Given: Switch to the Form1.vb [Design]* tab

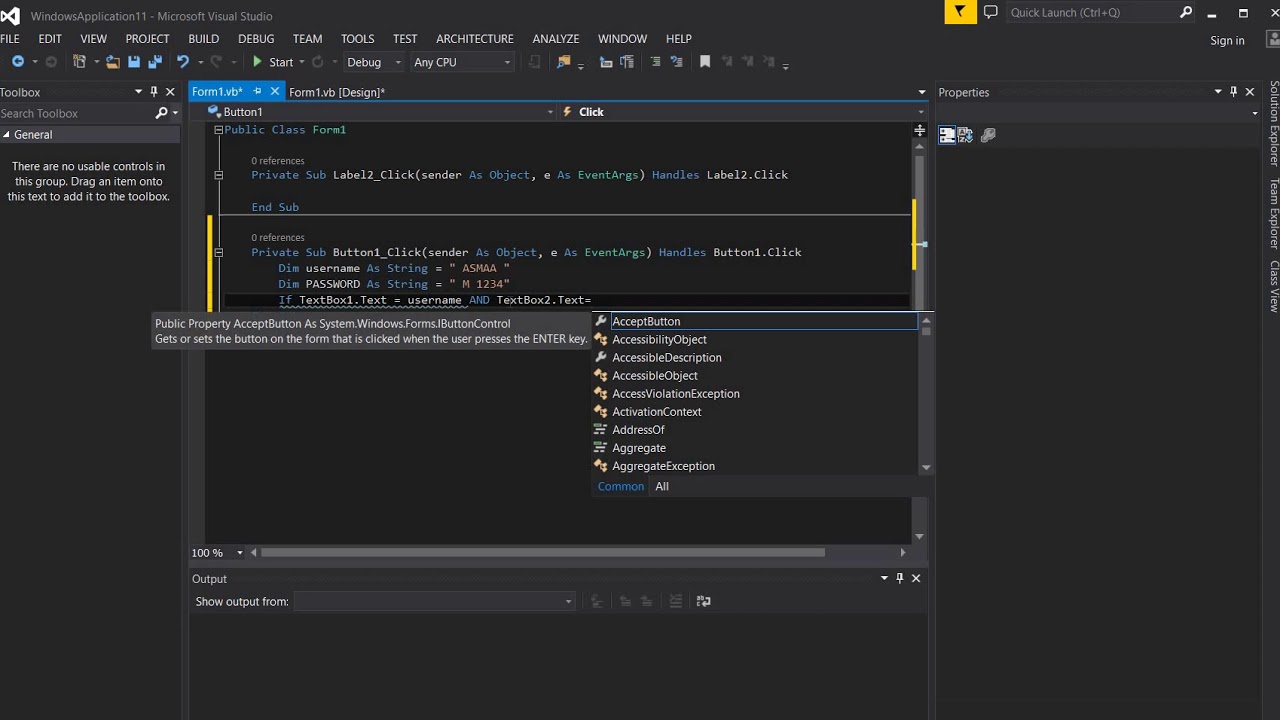Looking at the screenshot, I should point(337,92).
